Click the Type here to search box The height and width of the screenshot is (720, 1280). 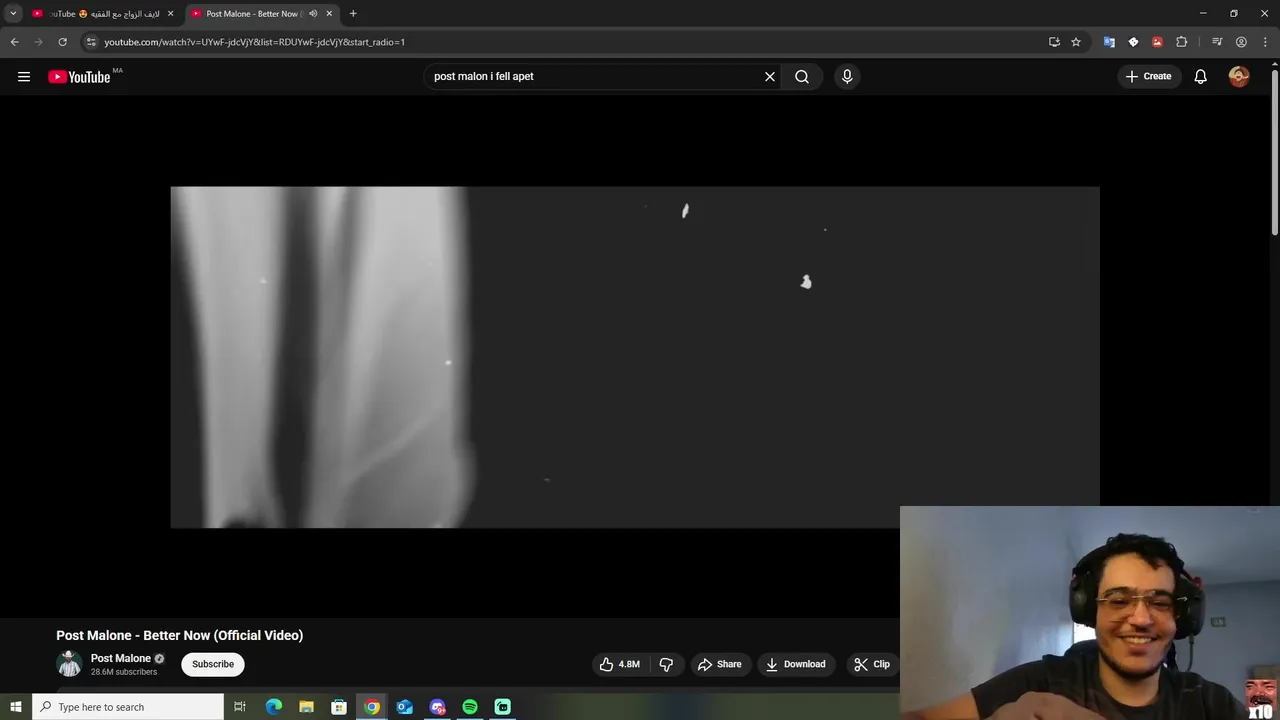128,707
